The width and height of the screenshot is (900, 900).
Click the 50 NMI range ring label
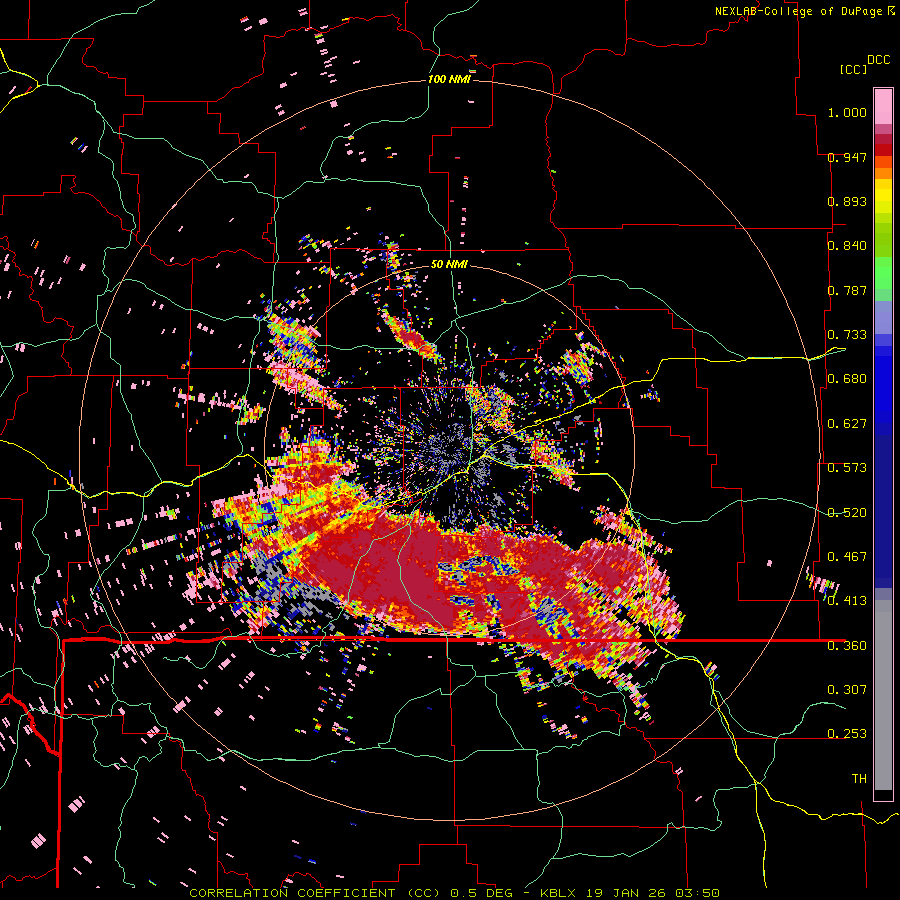click(449, 264)
